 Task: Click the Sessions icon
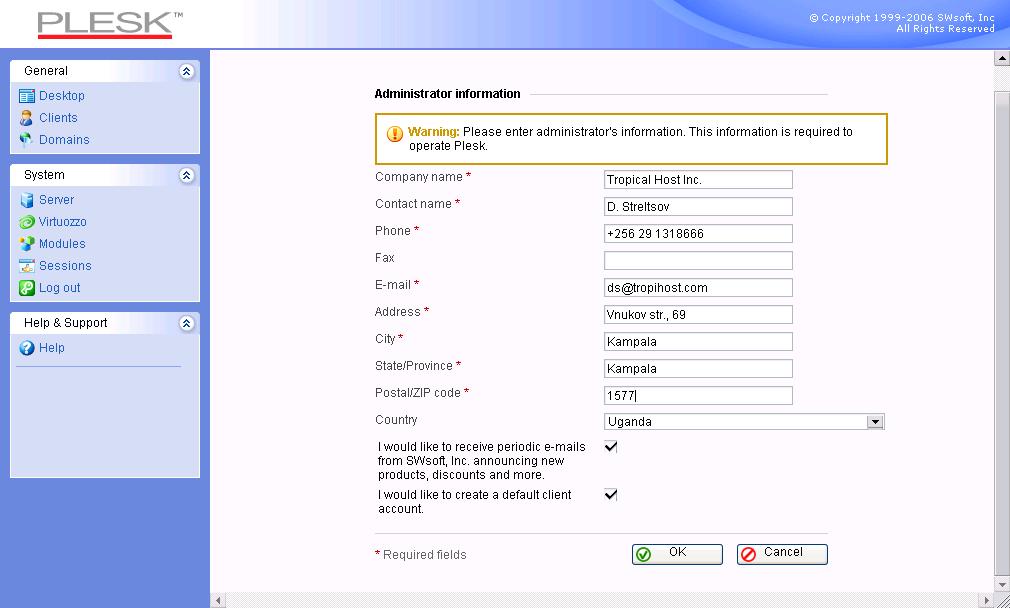[x=27, y=266]
